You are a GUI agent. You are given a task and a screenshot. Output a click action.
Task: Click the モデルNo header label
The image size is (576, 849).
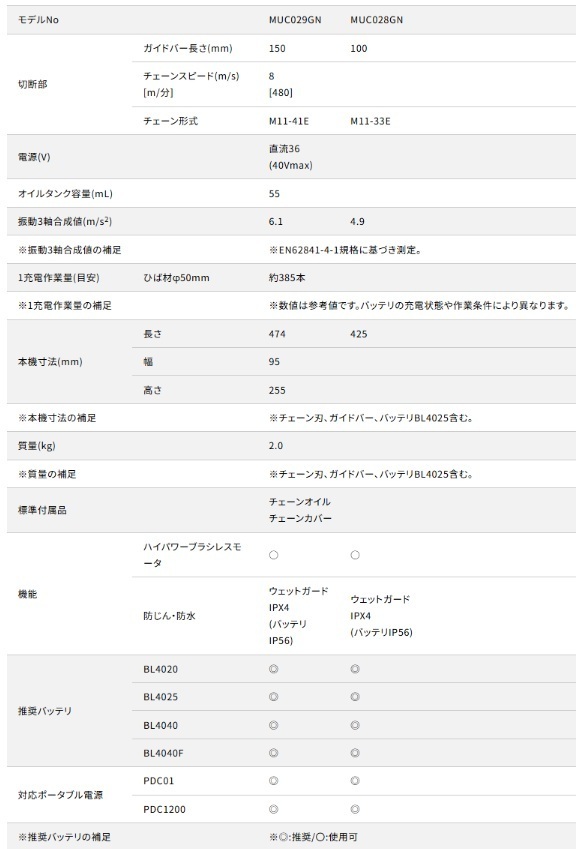click(38, 20)
